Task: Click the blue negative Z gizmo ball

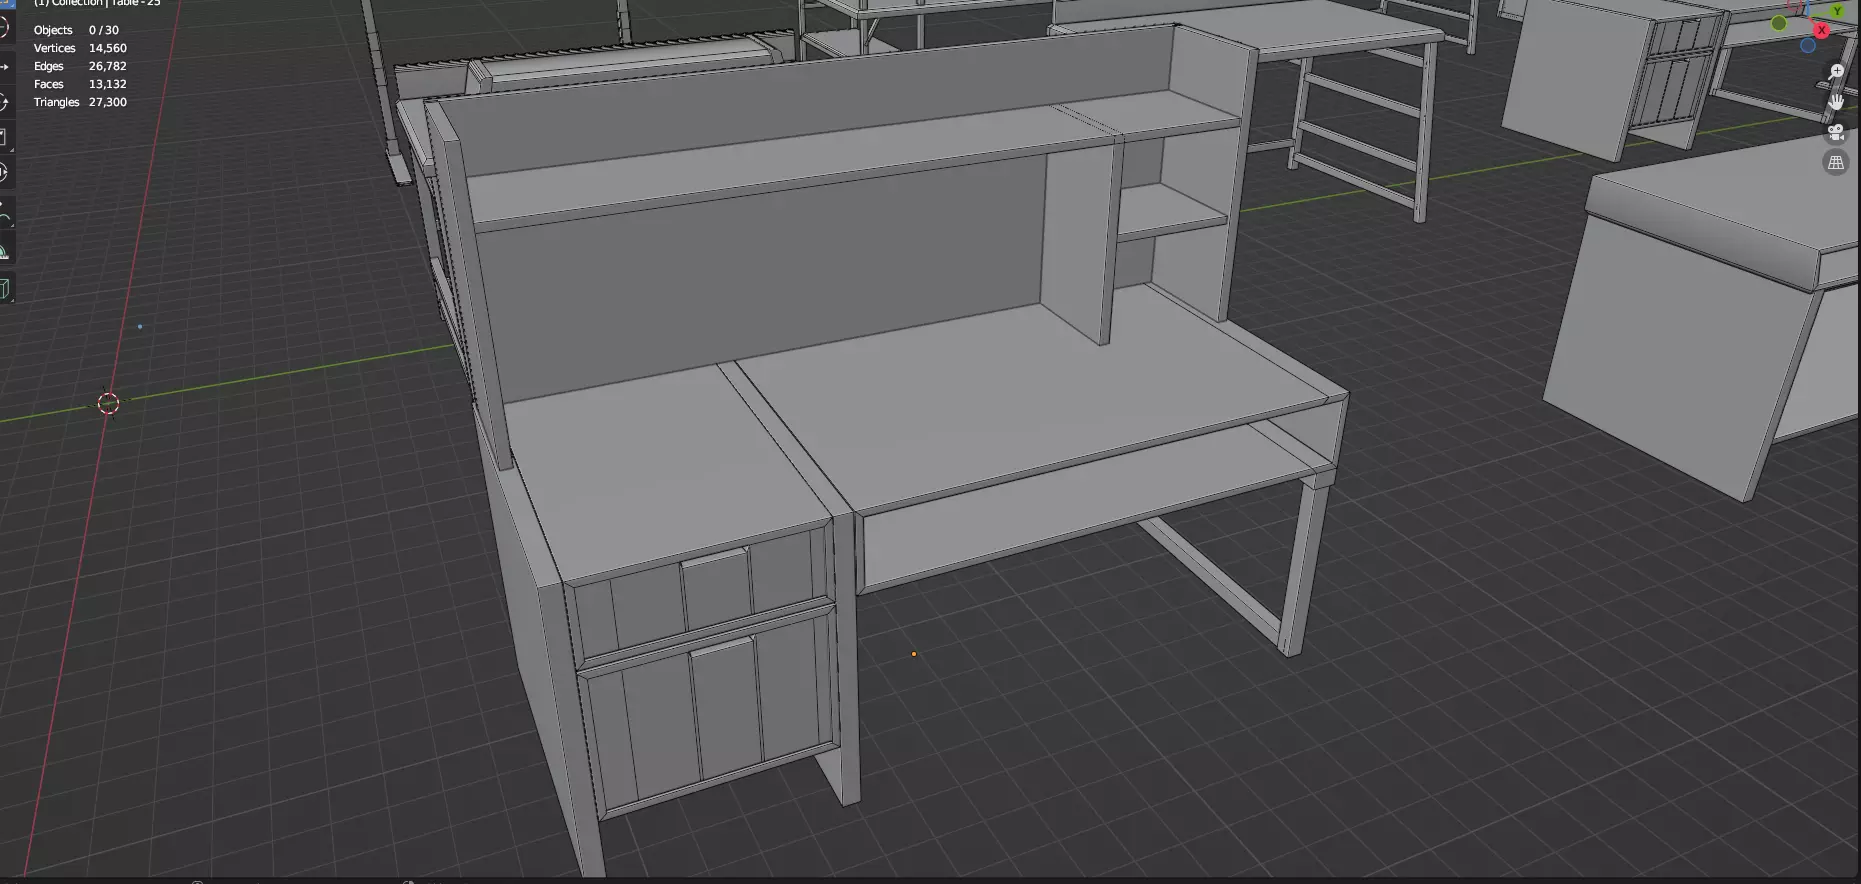Action: coord(1808,45)
